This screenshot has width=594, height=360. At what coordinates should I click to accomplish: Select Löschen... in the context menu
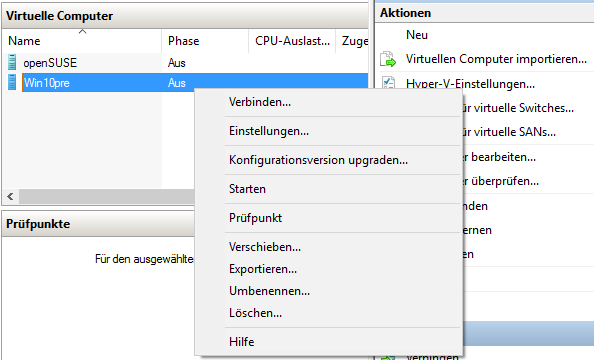255,313
